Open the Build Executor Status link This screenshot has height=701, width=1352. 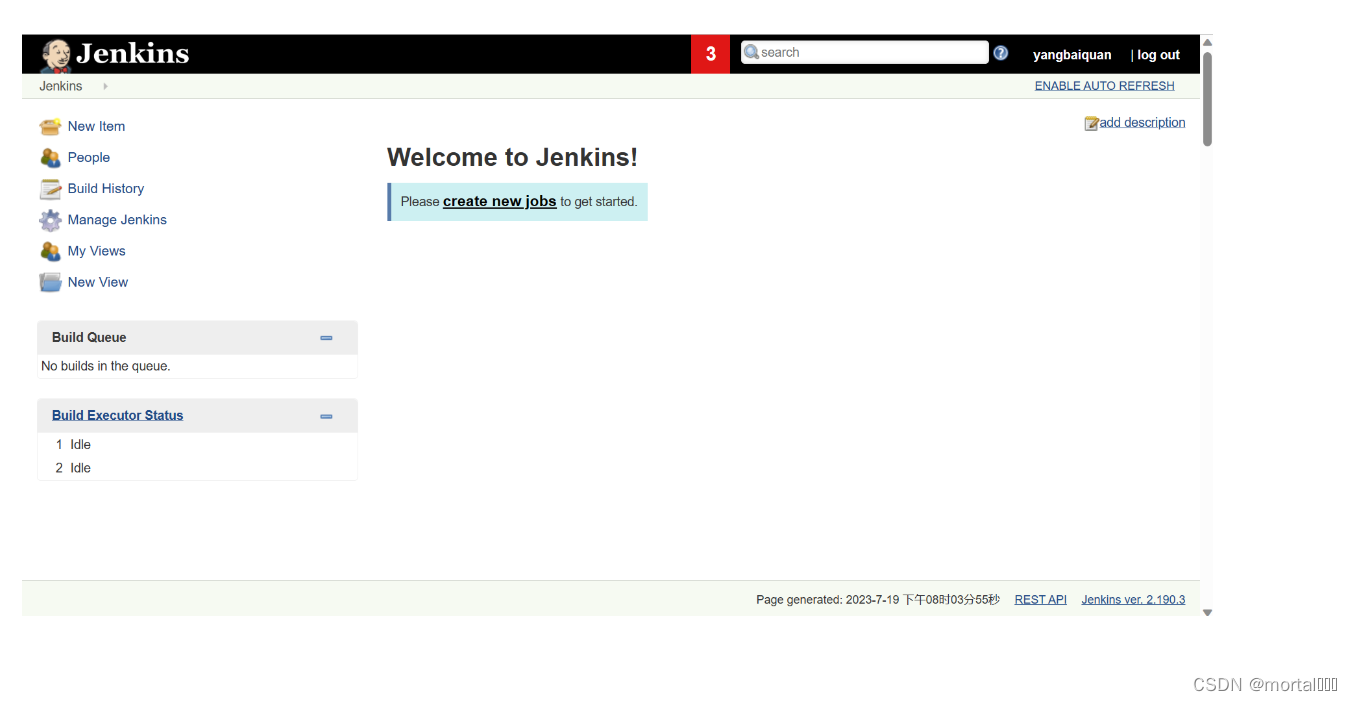[x=117, y=415]
